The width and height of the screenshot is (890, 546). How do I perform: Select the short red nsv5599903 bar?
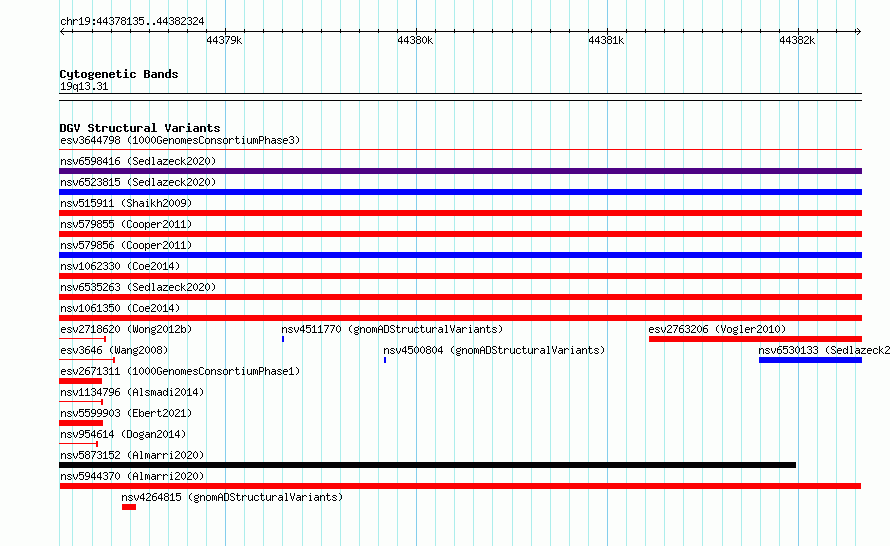(x=81, y=423)
